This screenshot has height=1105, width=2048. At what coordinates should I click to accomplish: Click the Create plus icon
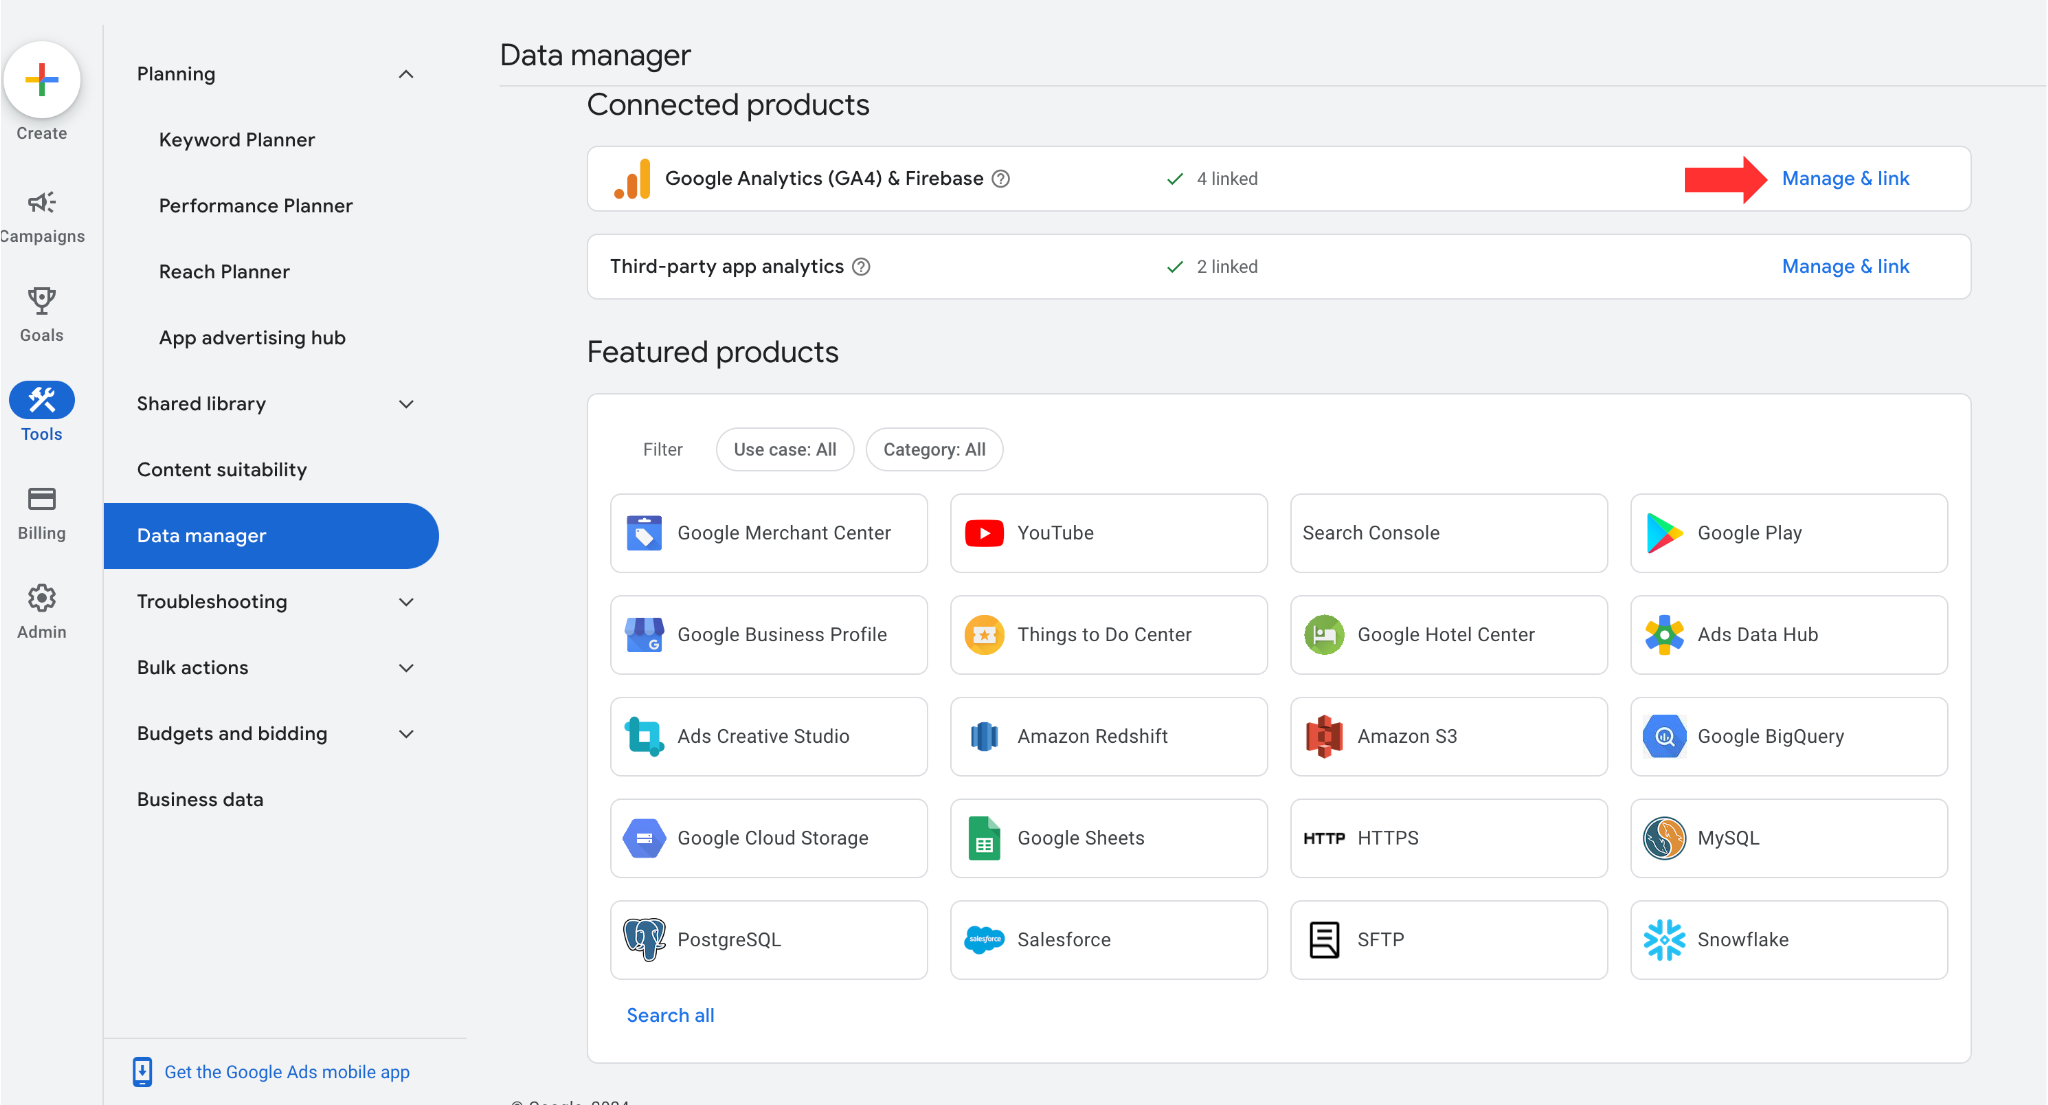42,80
